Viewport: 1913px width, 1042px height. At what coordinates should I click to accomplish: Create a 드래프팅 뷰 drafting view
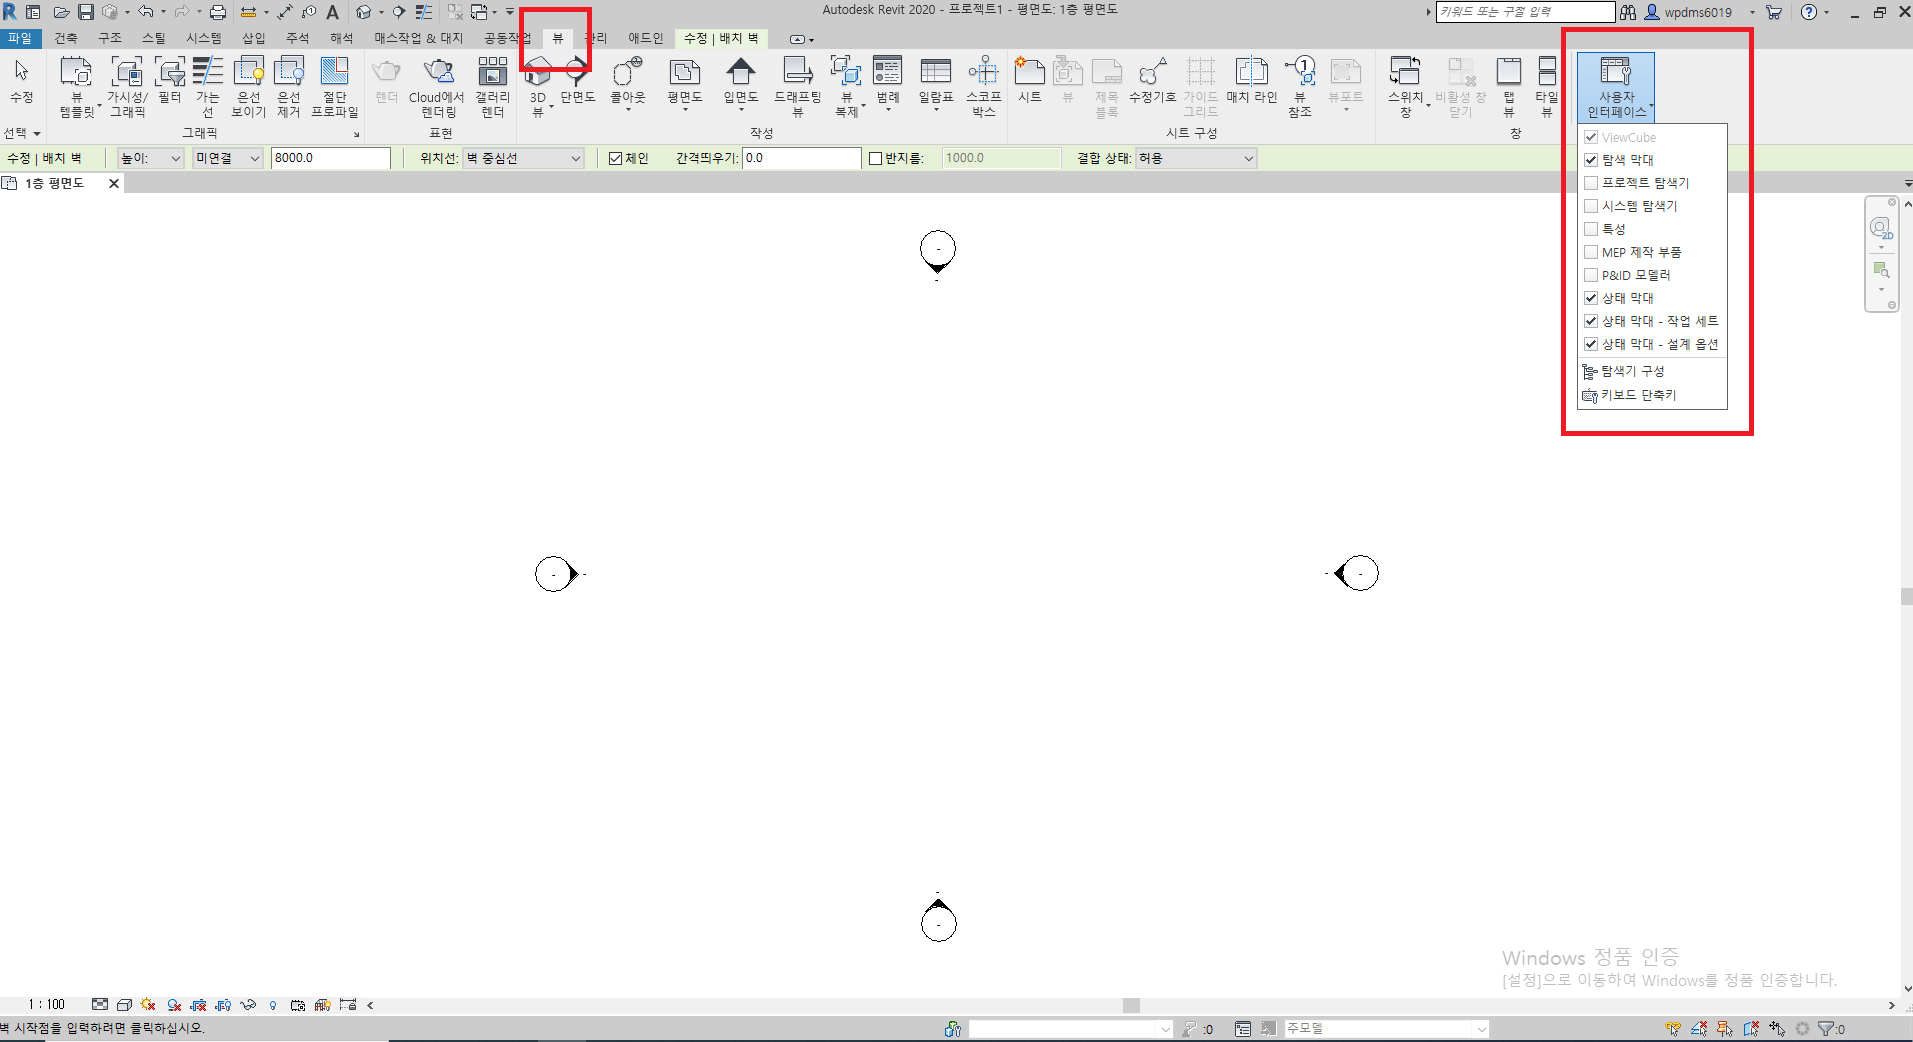click(798, 88)
